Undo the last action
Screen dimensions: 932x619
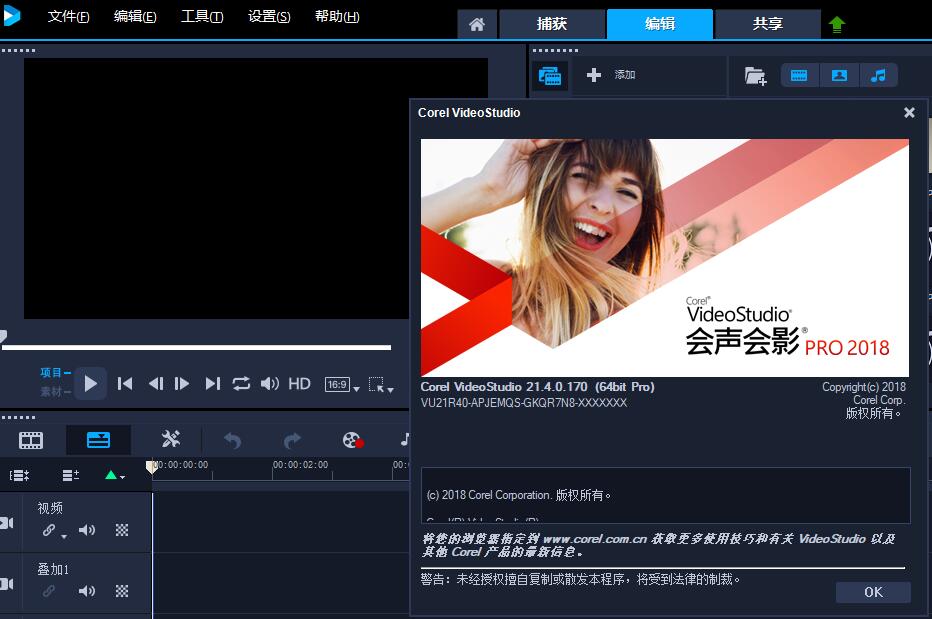pyautogui.click(x=232, y=441)
